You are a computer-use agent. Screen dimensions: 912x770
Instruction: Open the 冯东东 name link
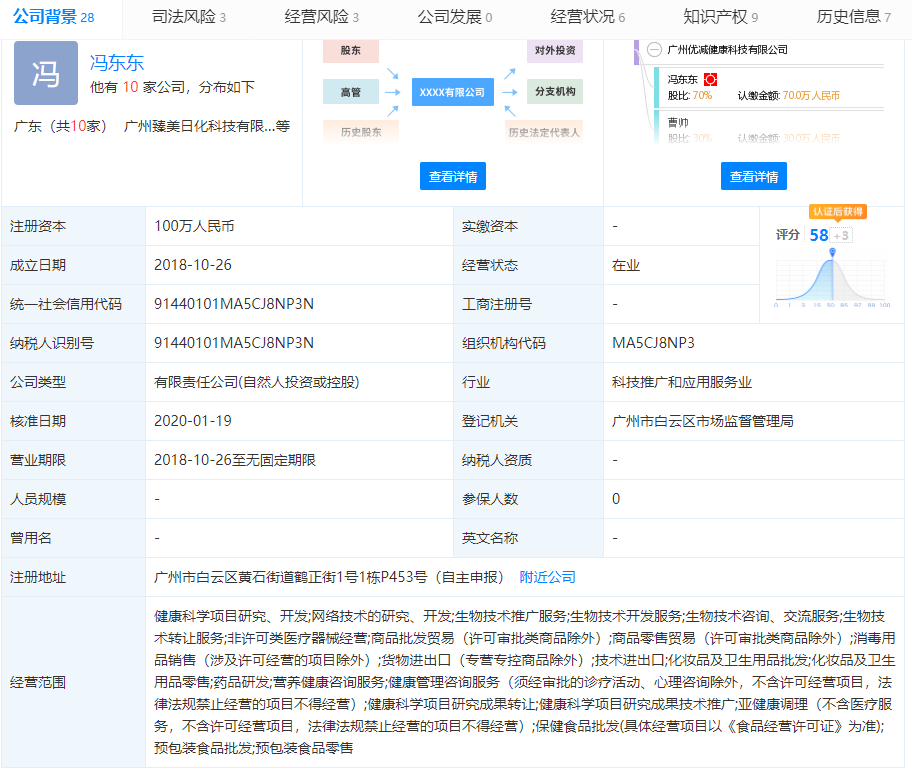(119, 63)
